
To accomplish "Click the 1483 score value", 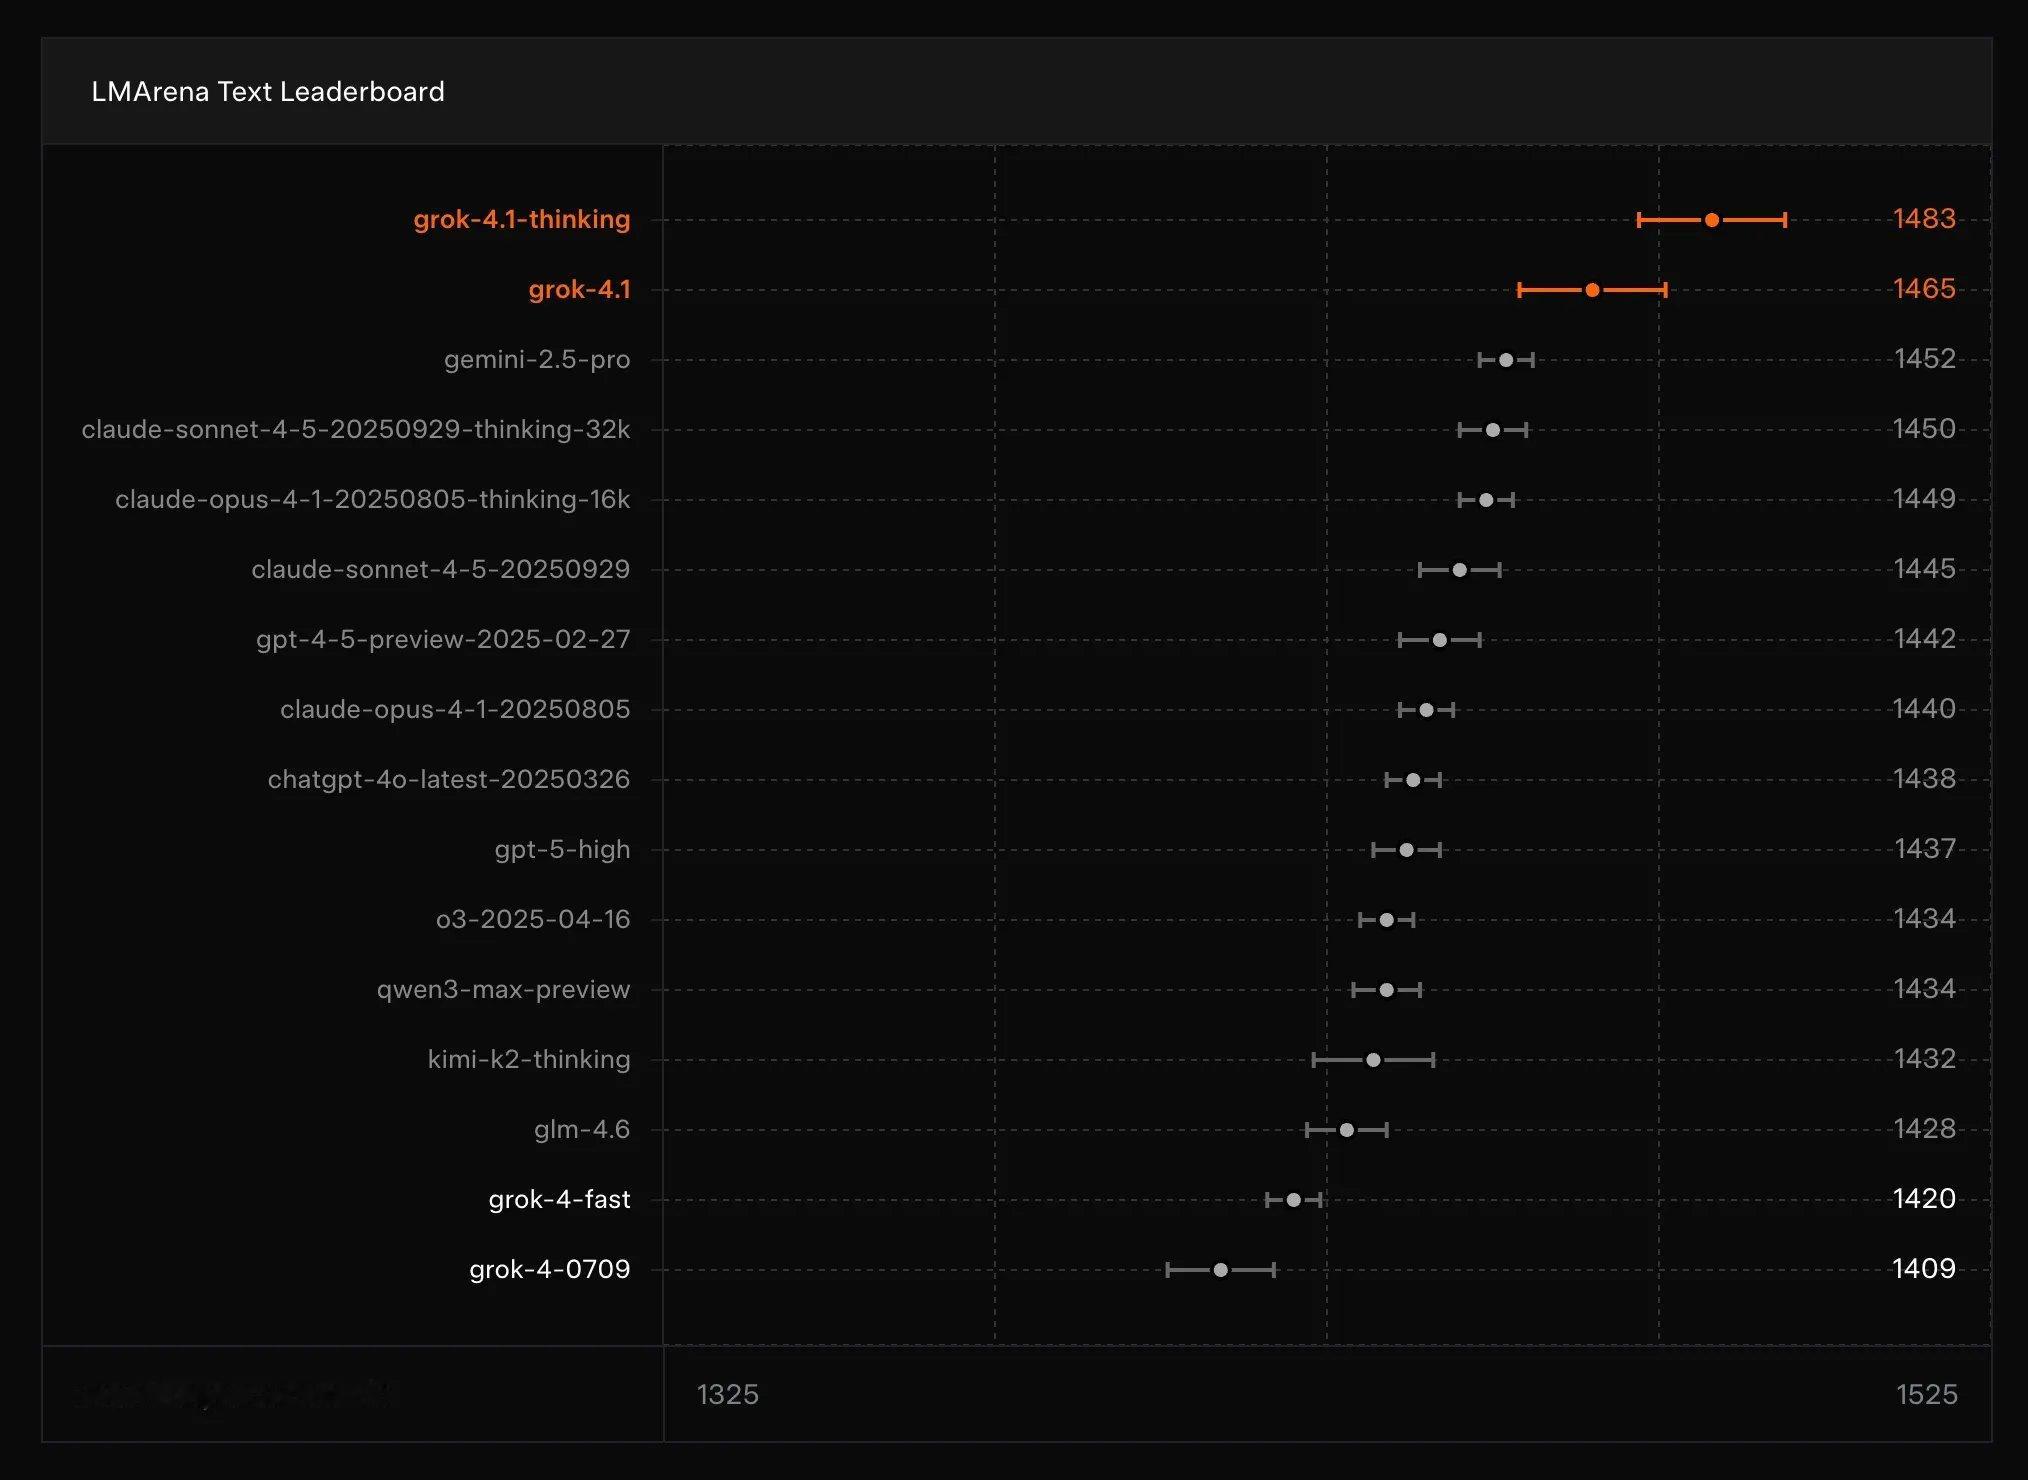I will [1923, 219].
